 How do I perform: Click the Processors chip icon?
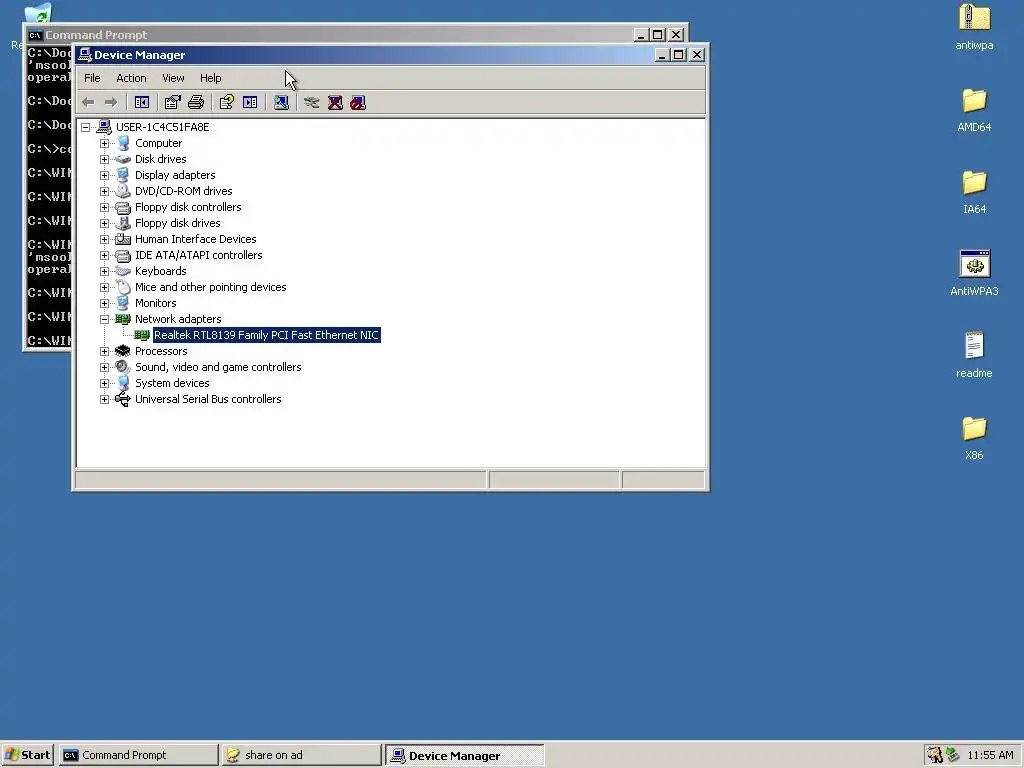(x=123, y=351)
